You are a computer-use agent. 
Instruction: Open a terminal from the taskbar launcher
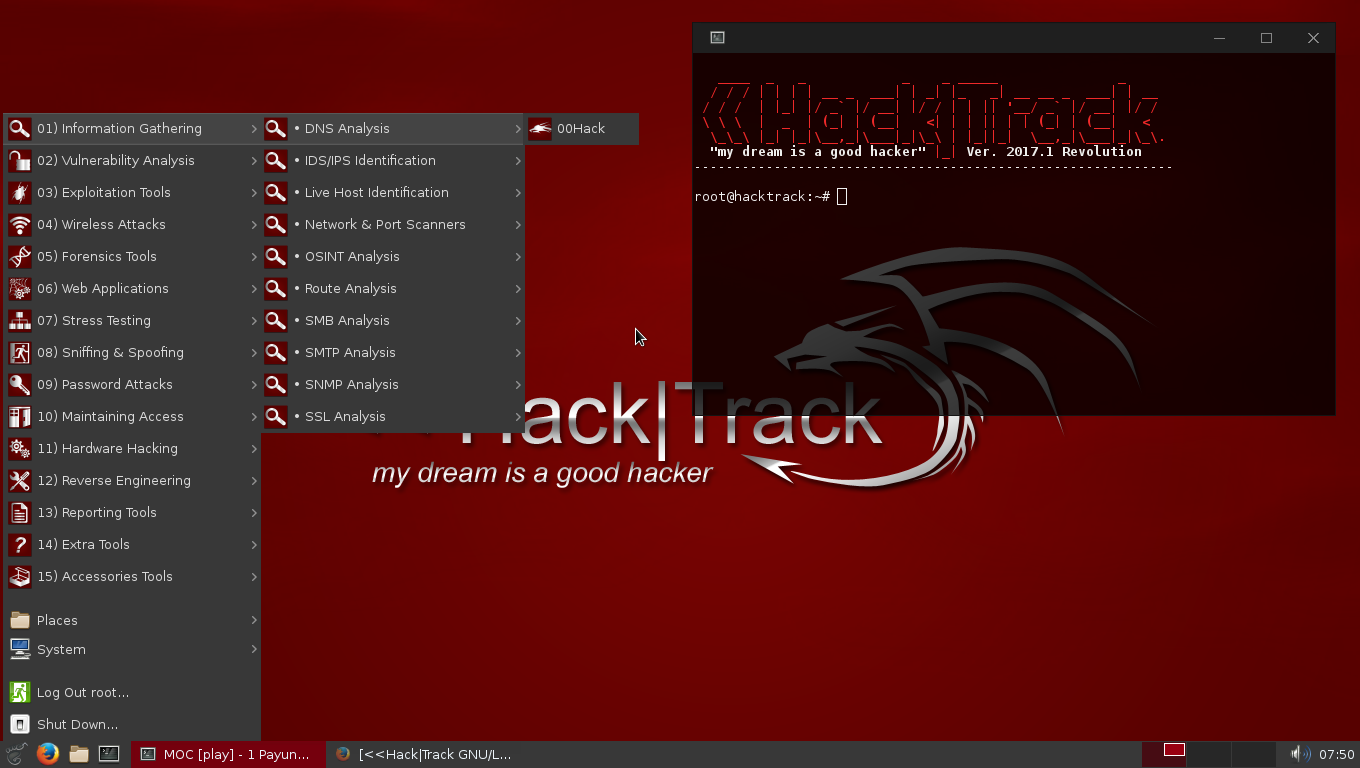click(x=108, y=754)
